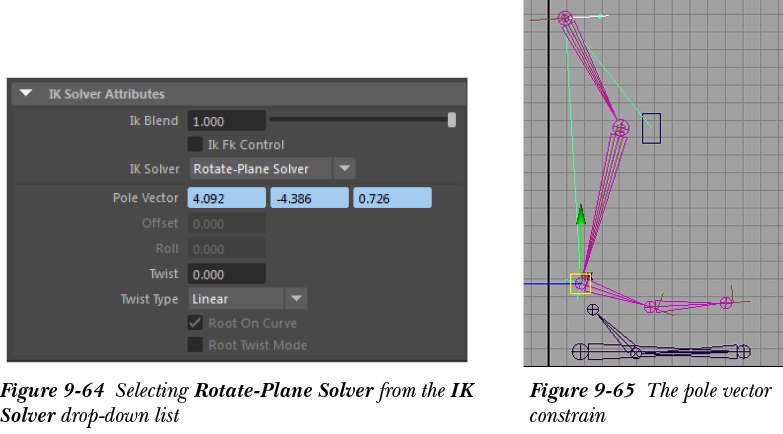Image resolution: width=783 pixels, height=434 pixels.
Task: Click the Ik Blend slider handle
Action: point(452,121)
